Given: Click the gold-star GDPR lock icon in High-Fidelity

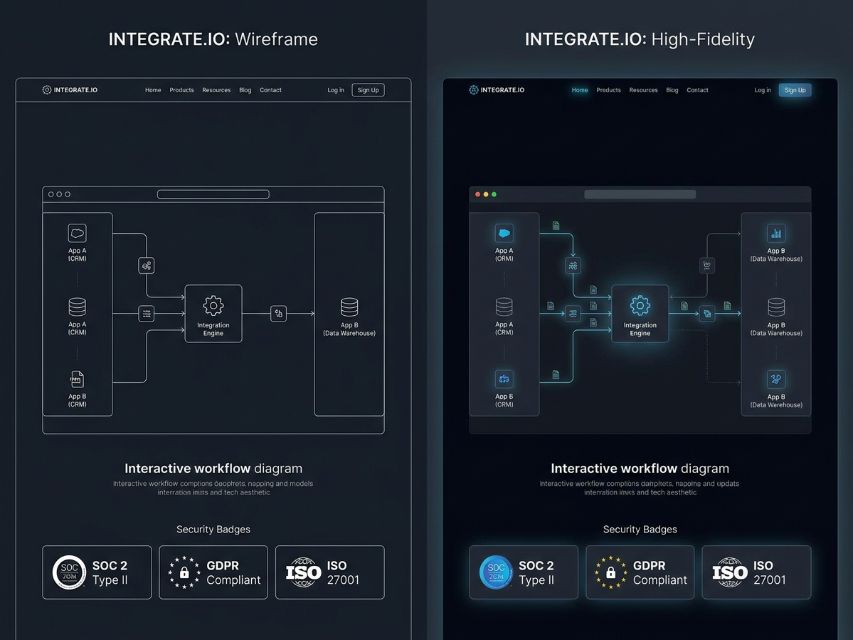Looking at the screenshot, I should 611,573.
